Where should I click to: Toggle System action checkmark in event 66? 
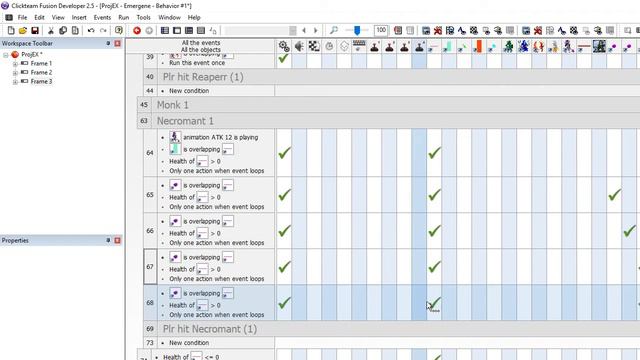click(x=284, y=231)
